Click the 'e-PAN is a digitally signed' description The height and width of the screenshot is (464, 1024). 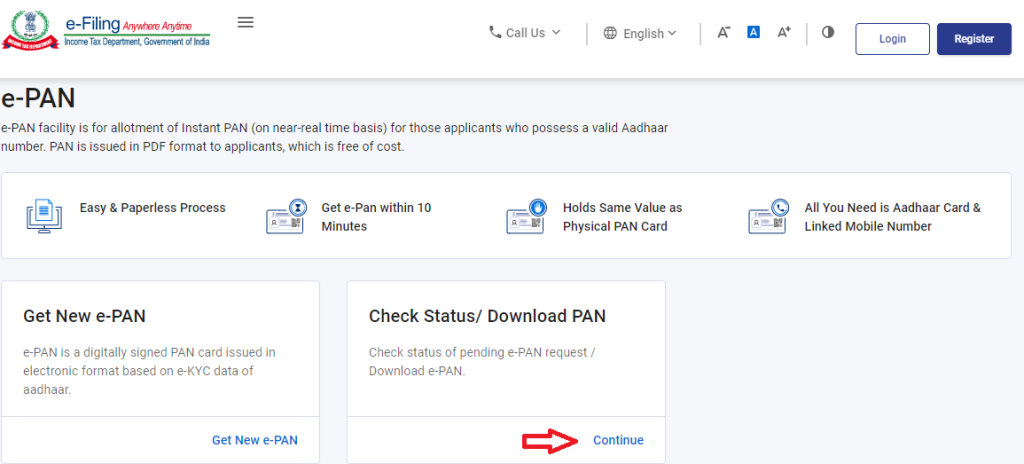pyautogui.click(x=149, y=371)
